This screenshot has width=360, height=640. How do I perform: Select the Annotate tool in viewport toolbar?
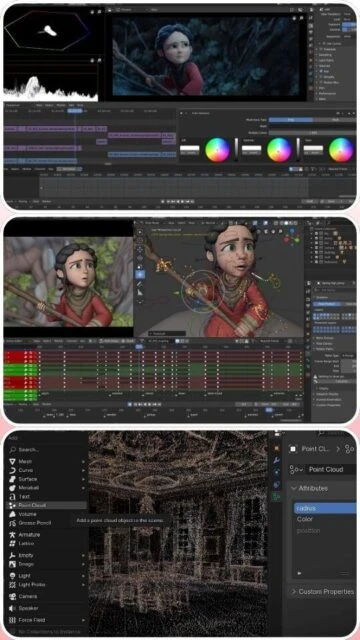140,284
